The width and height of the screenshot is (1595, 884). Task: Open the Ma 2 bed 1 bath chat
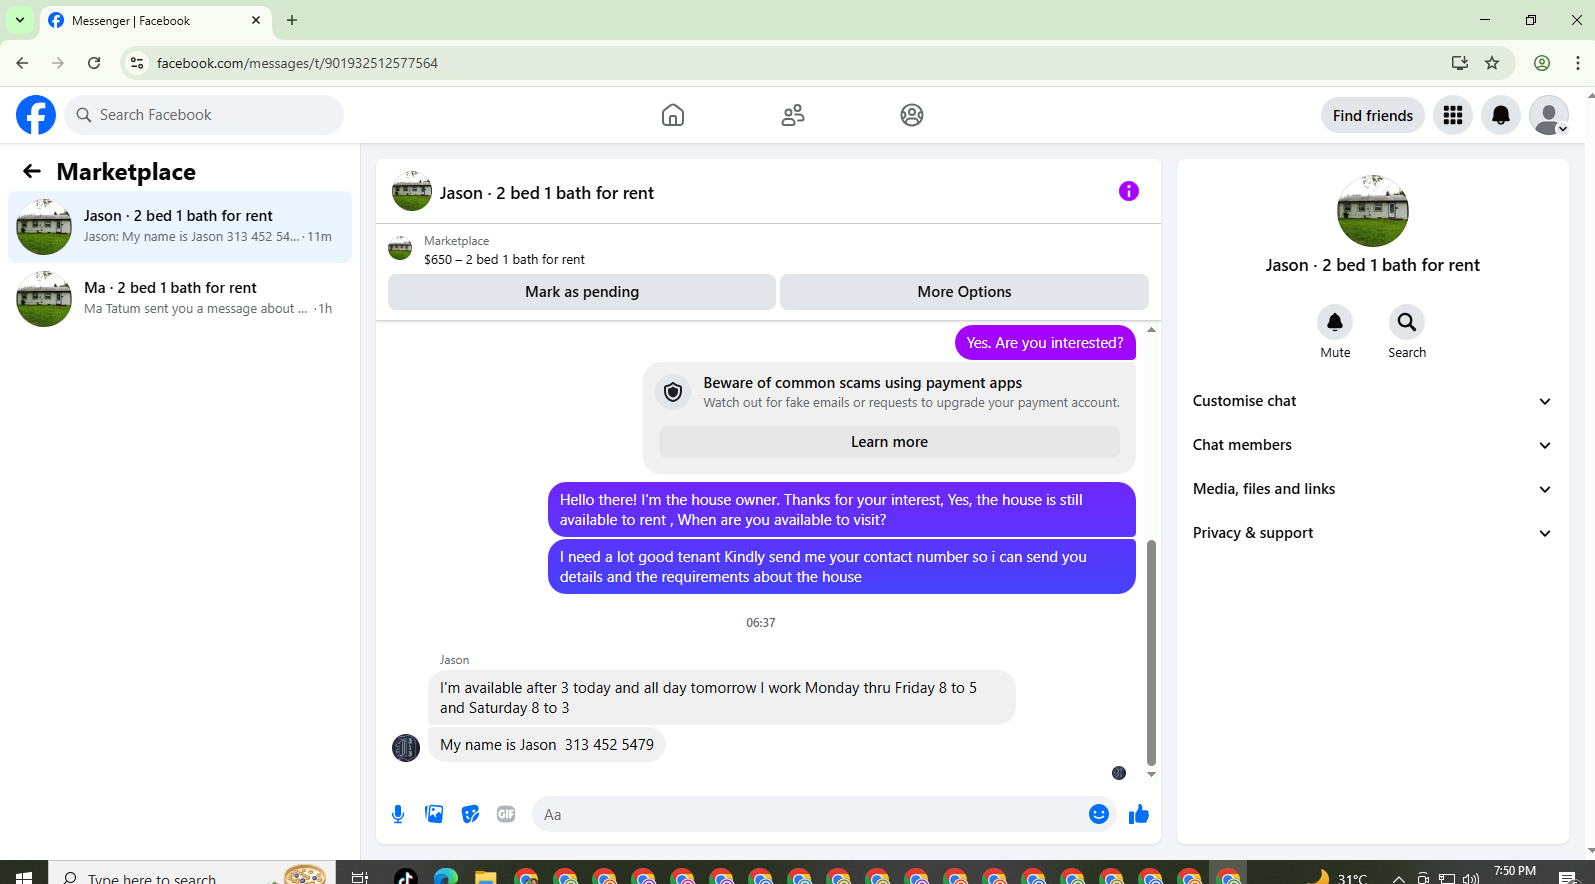point(180,299)
